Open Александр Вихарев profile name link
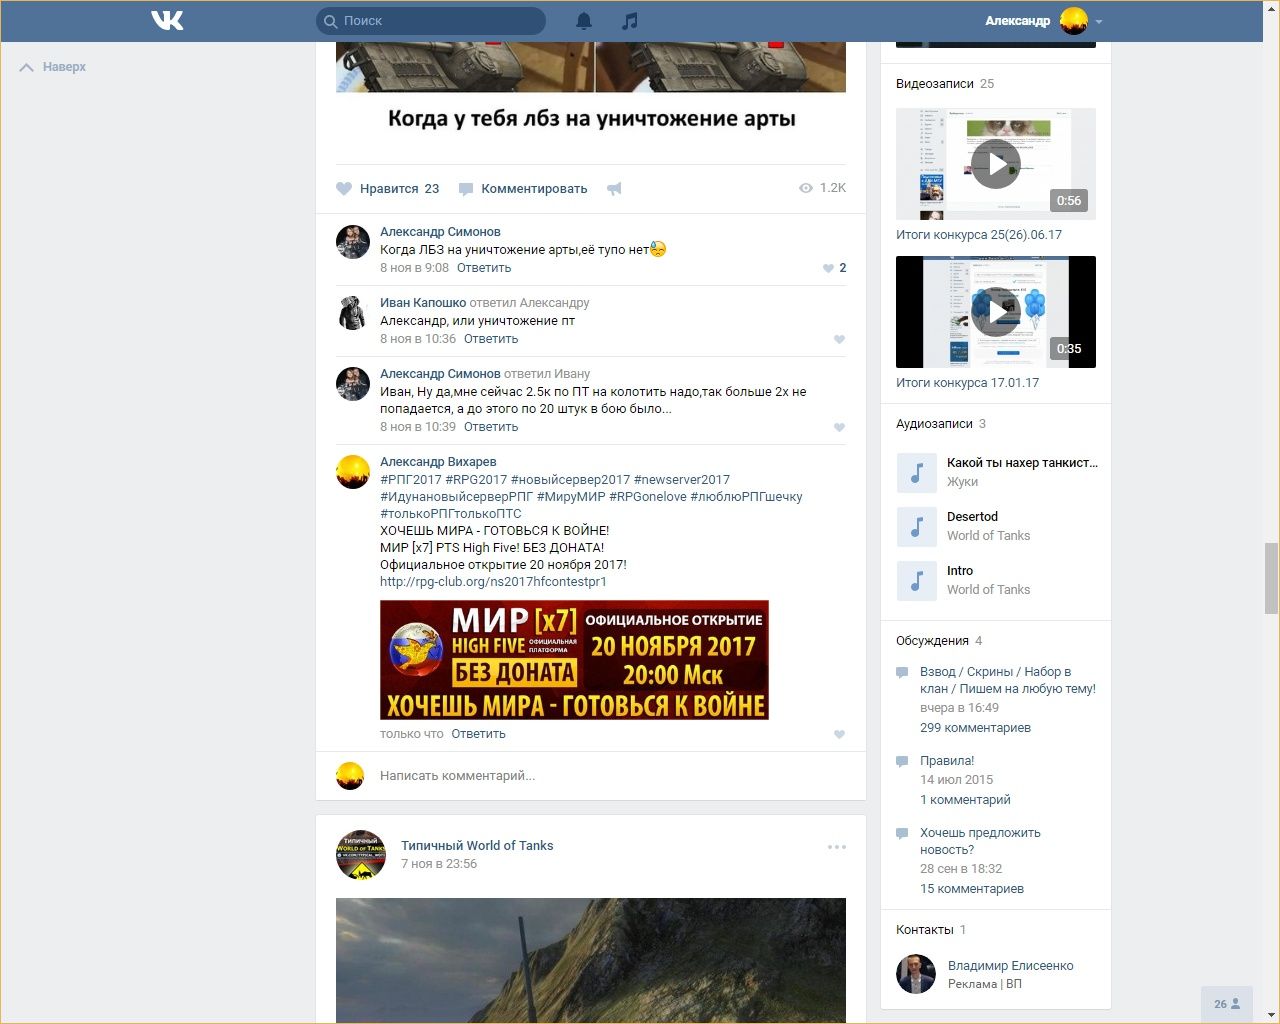 click(x=438, y=462)
